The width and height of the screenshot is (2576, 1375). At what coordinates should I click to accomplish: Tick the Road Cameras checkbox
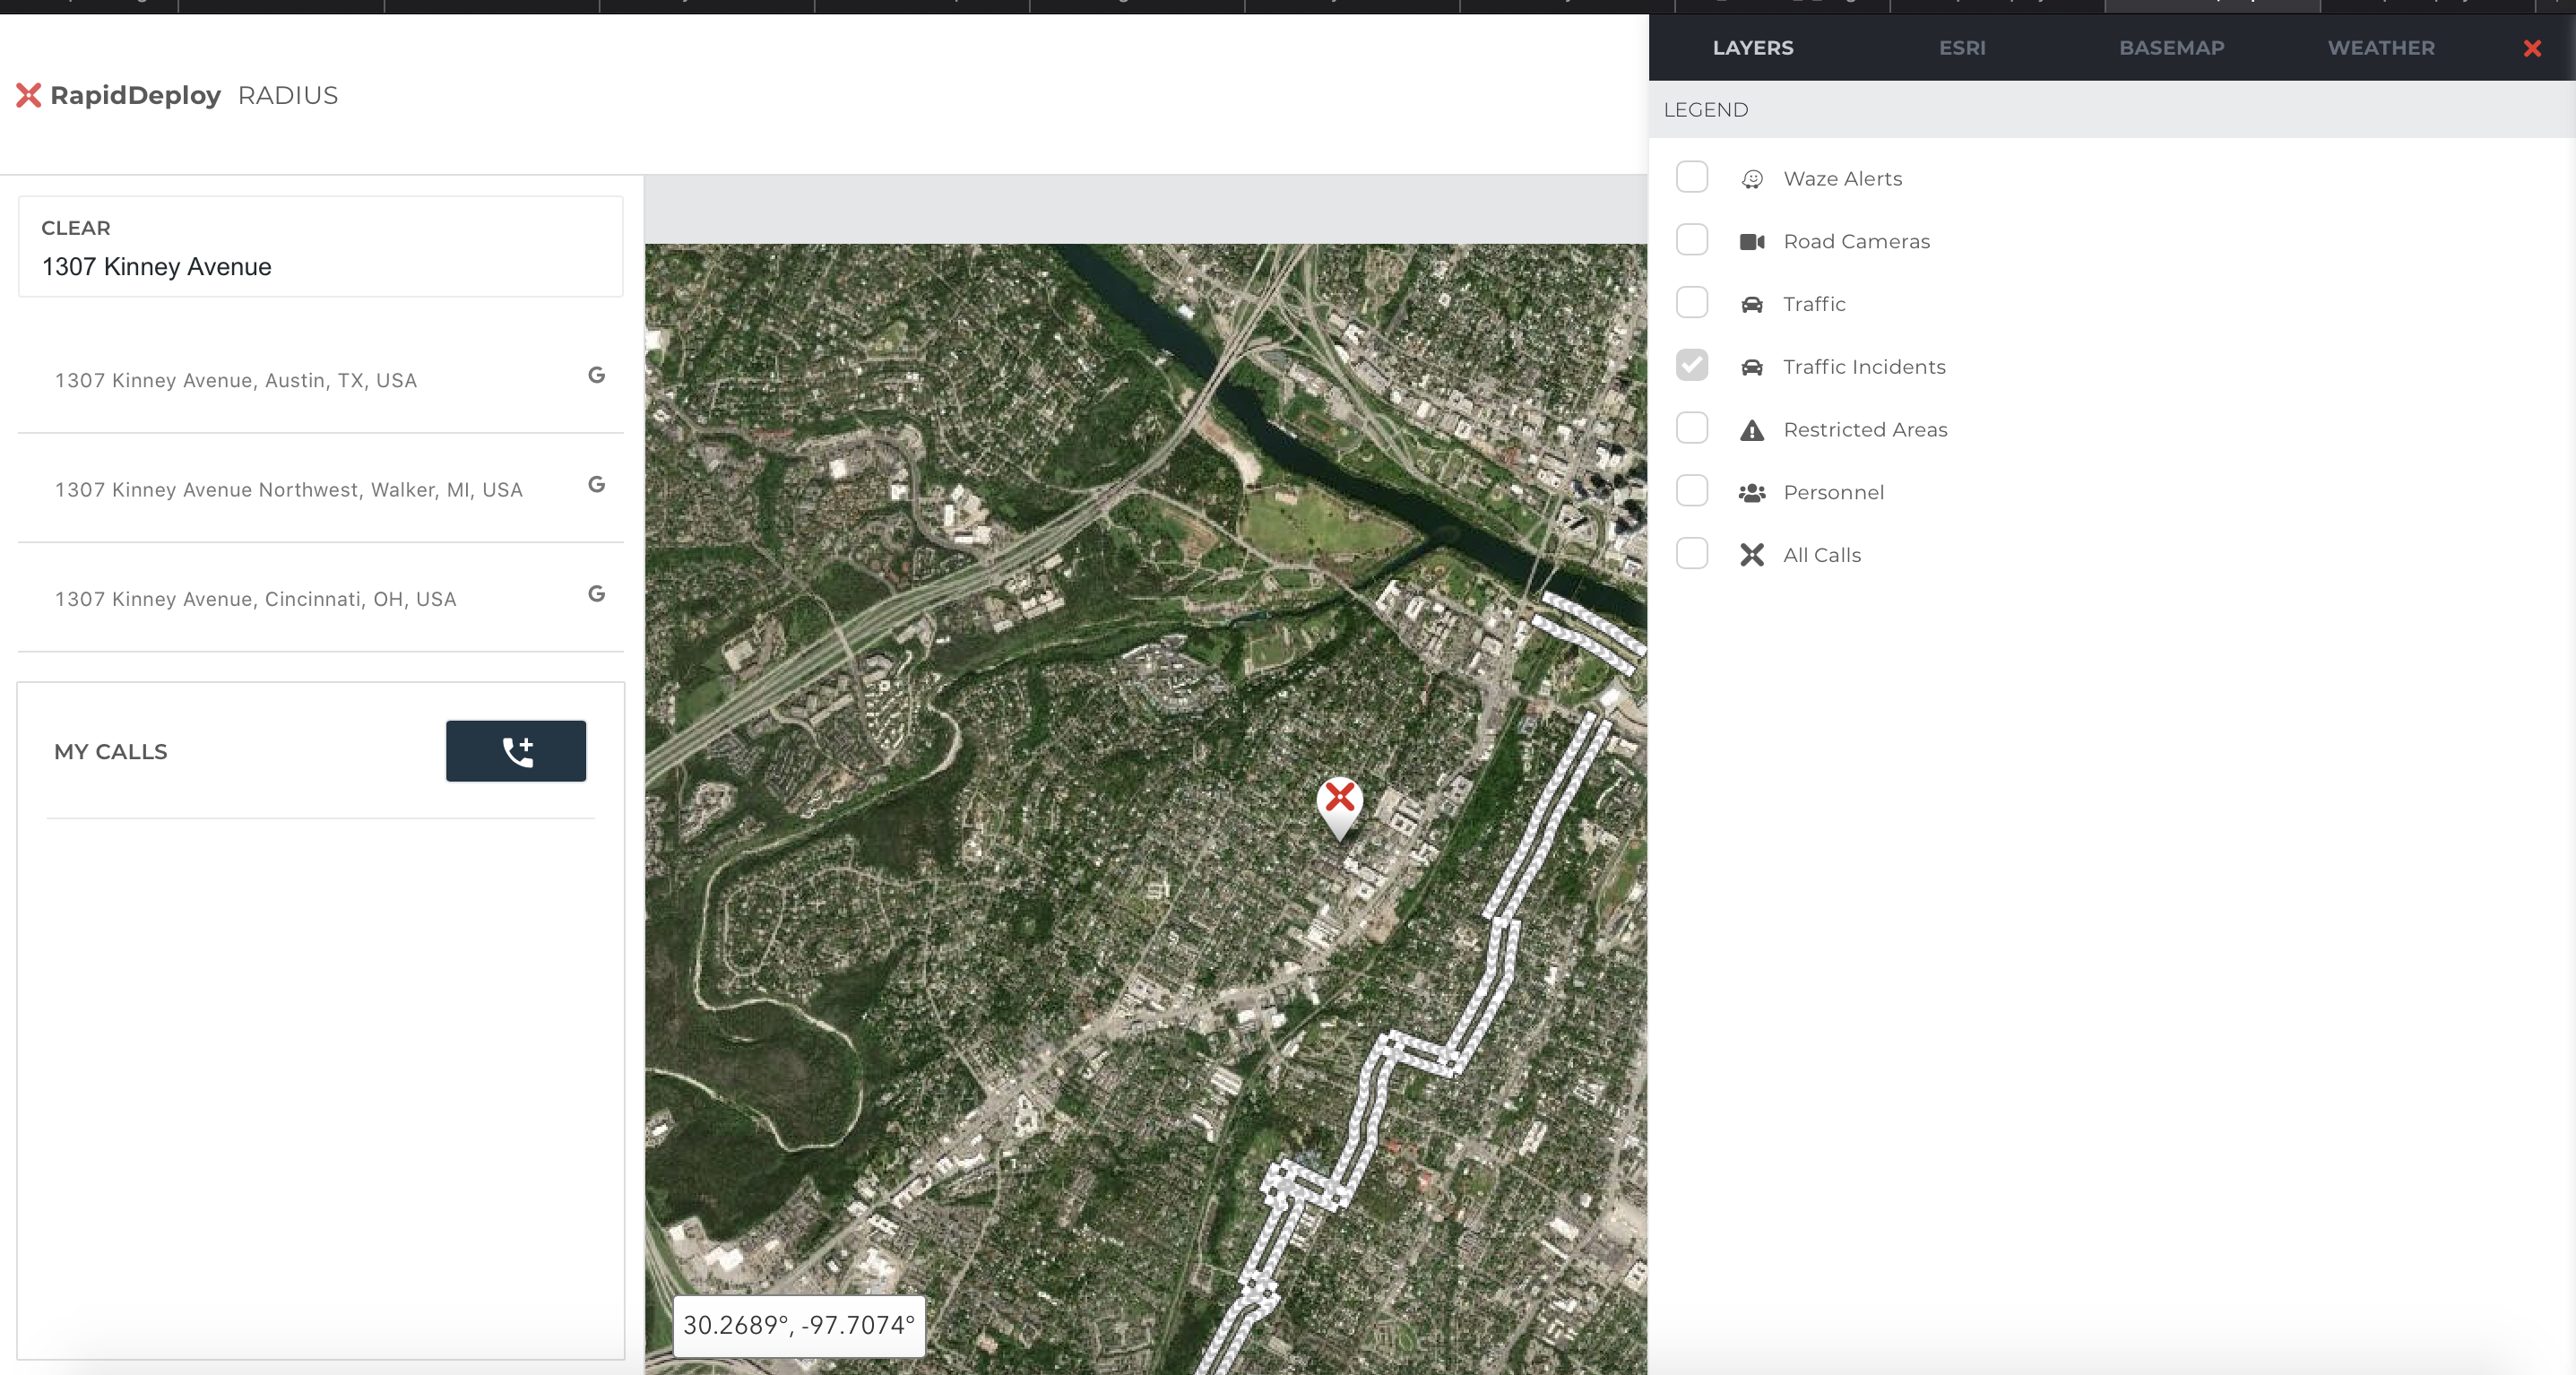coord(1691,240)
